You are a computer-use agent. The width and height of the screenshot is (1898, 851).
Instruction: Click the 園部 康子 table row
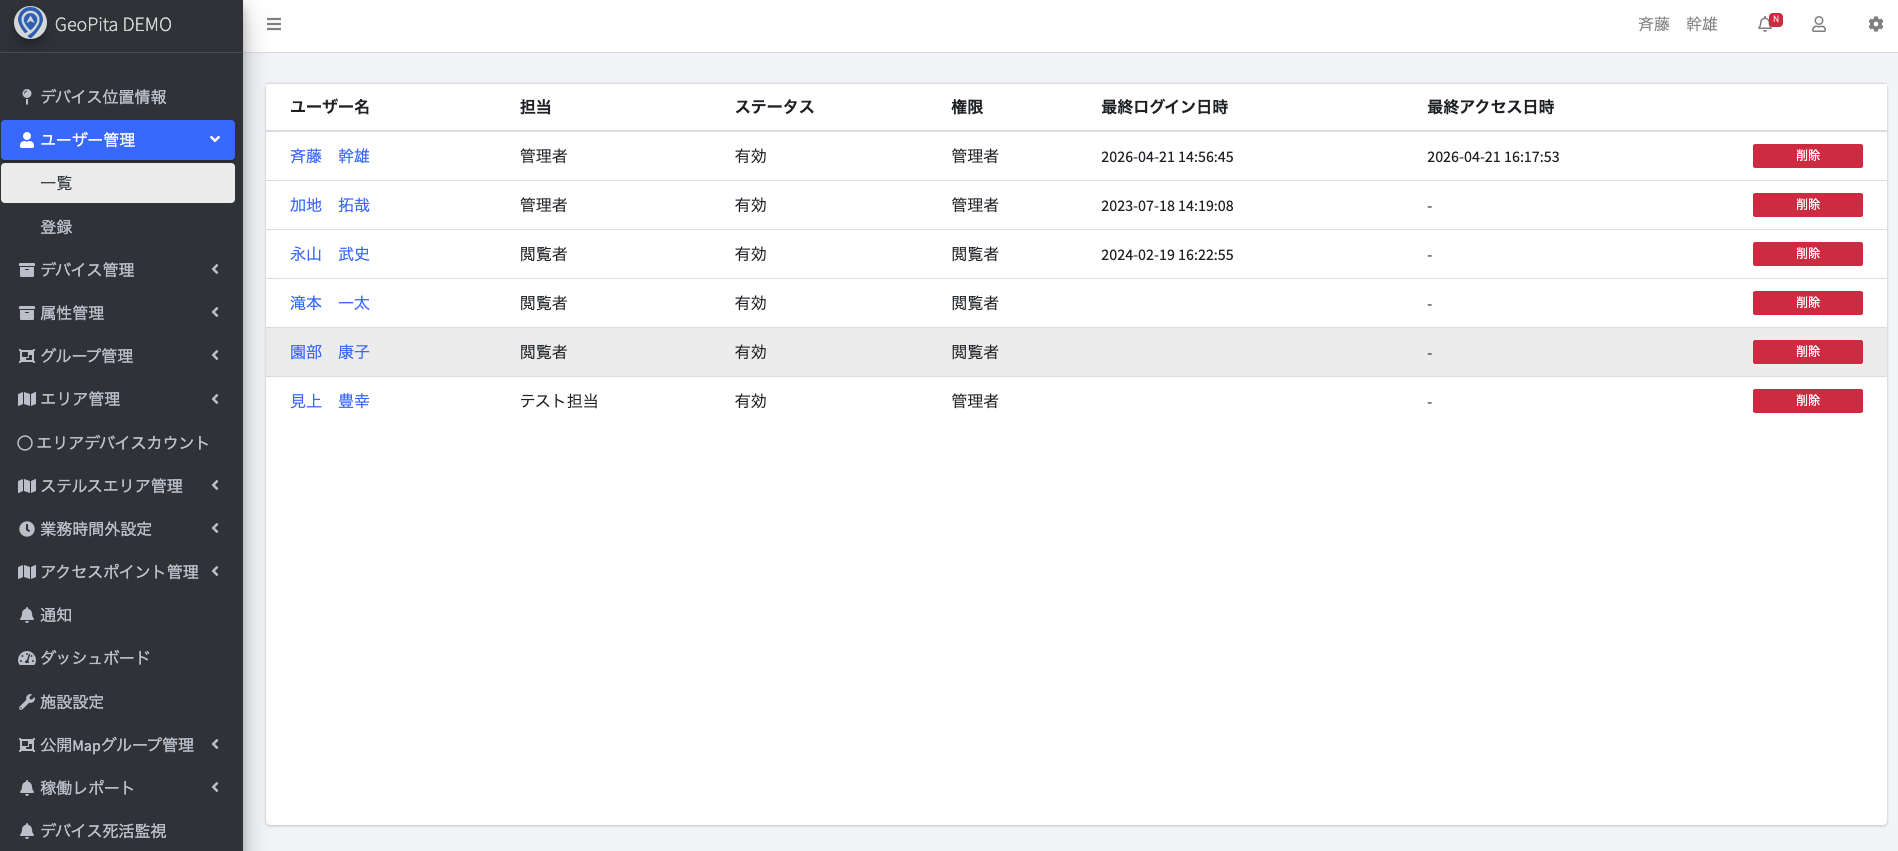click(1075, 352)
